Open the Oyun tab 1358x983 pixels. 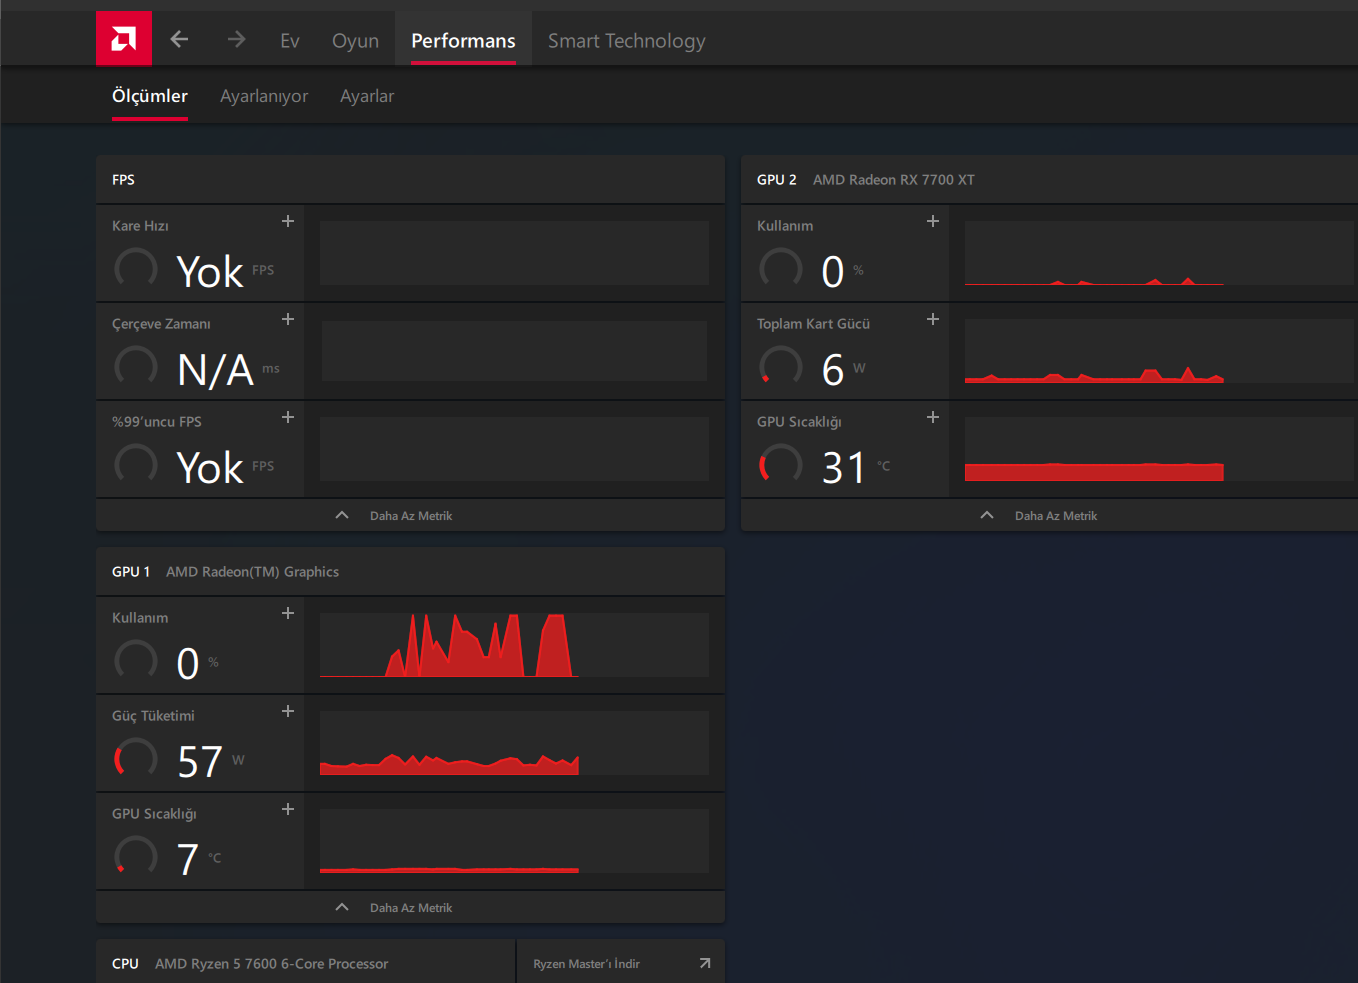pyautogui.click(x=355, y=41)
